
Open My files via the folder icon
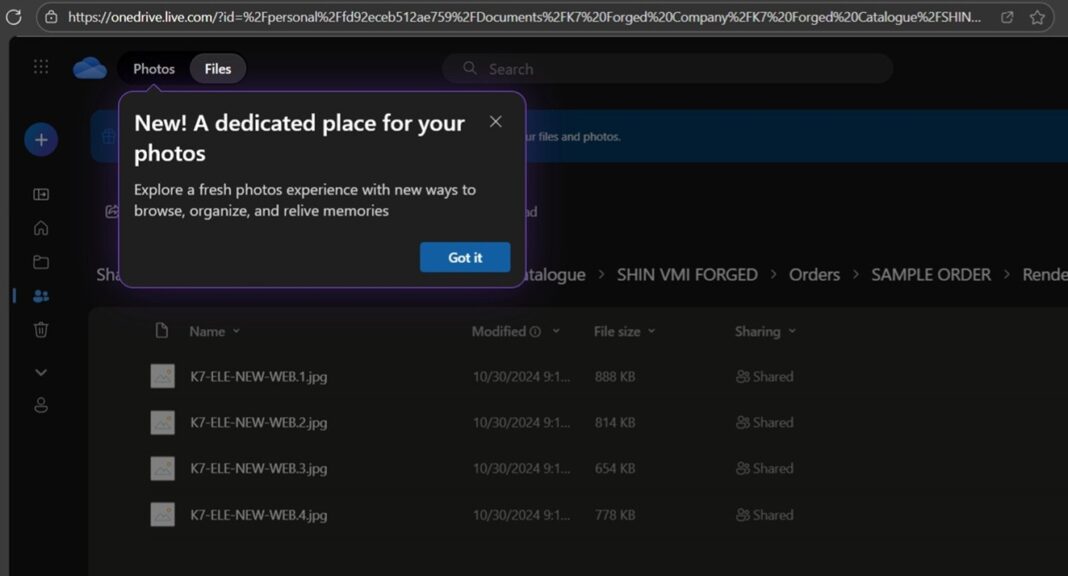click(40, 261)
